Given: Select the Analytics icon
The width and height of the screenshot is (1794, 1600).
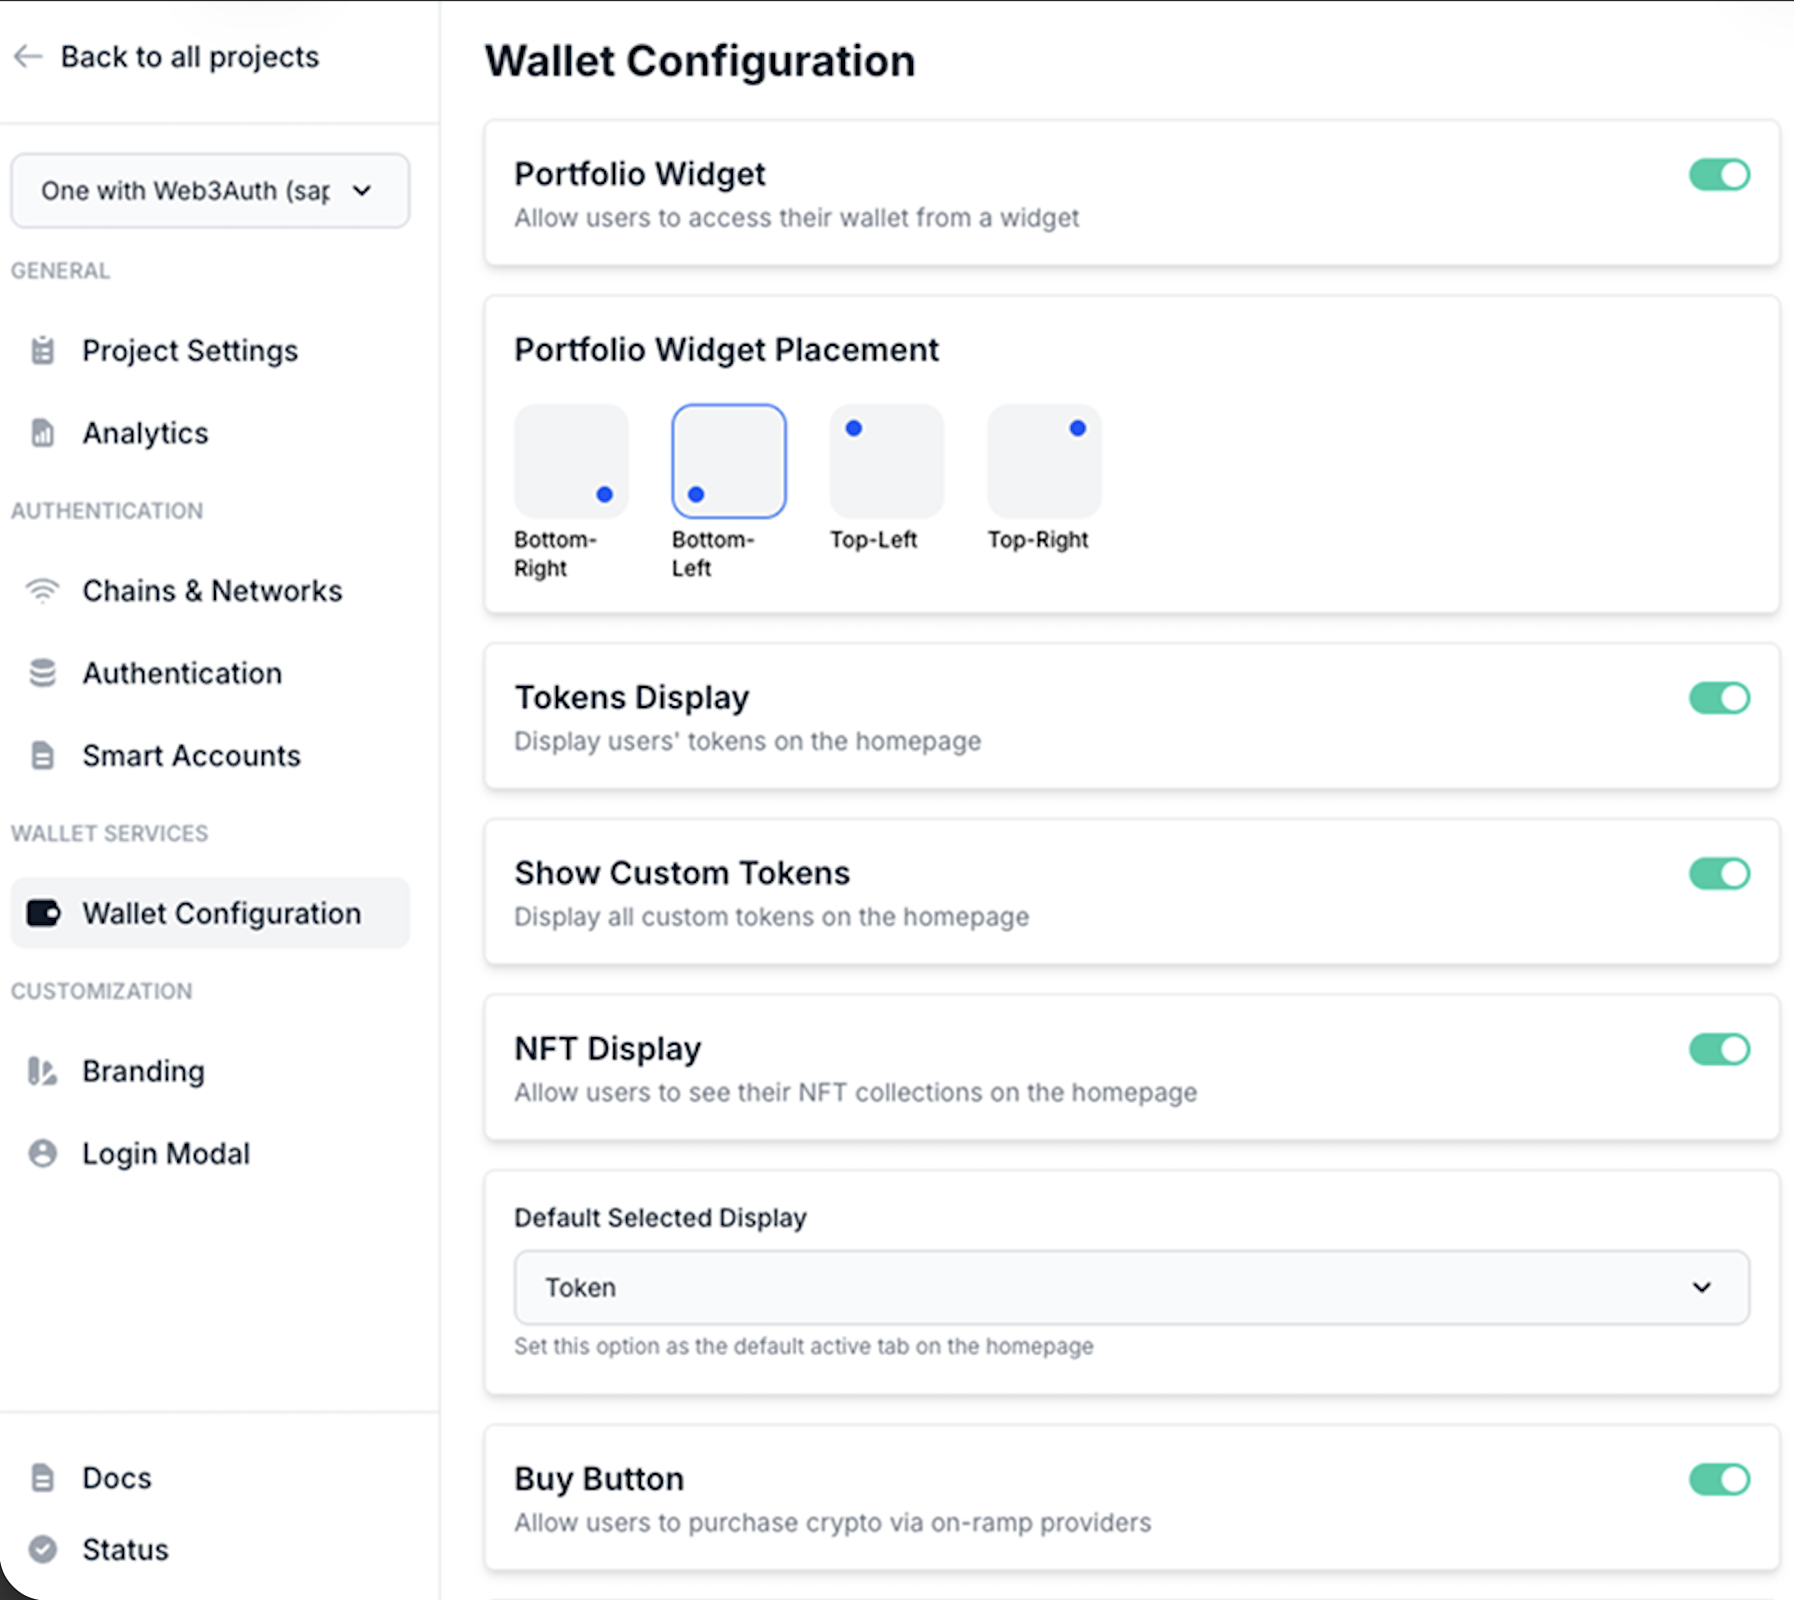Looking at the screenshot, I should tap(41, 433).
